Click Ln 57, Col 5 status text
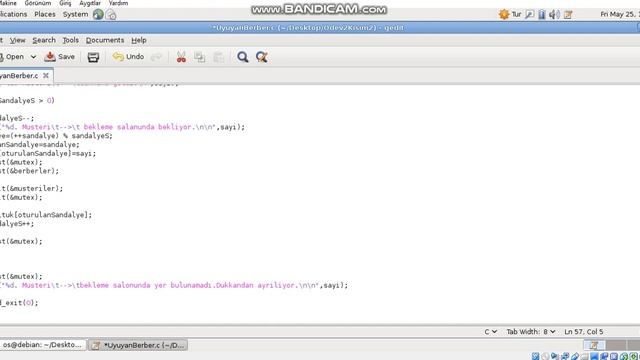 coord(584,331)
